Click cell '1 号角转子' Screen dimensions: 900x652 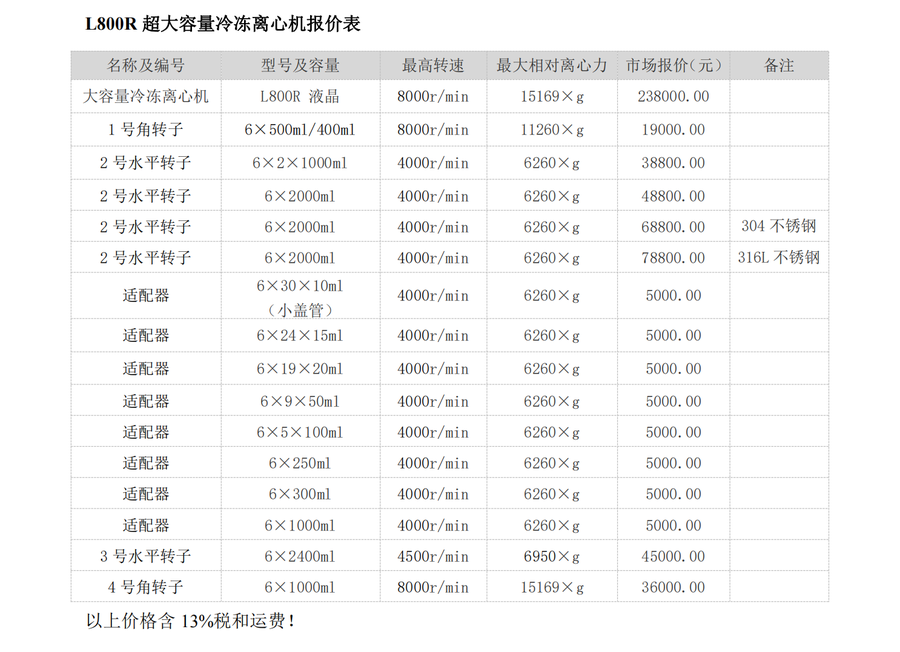coord(146,129)
